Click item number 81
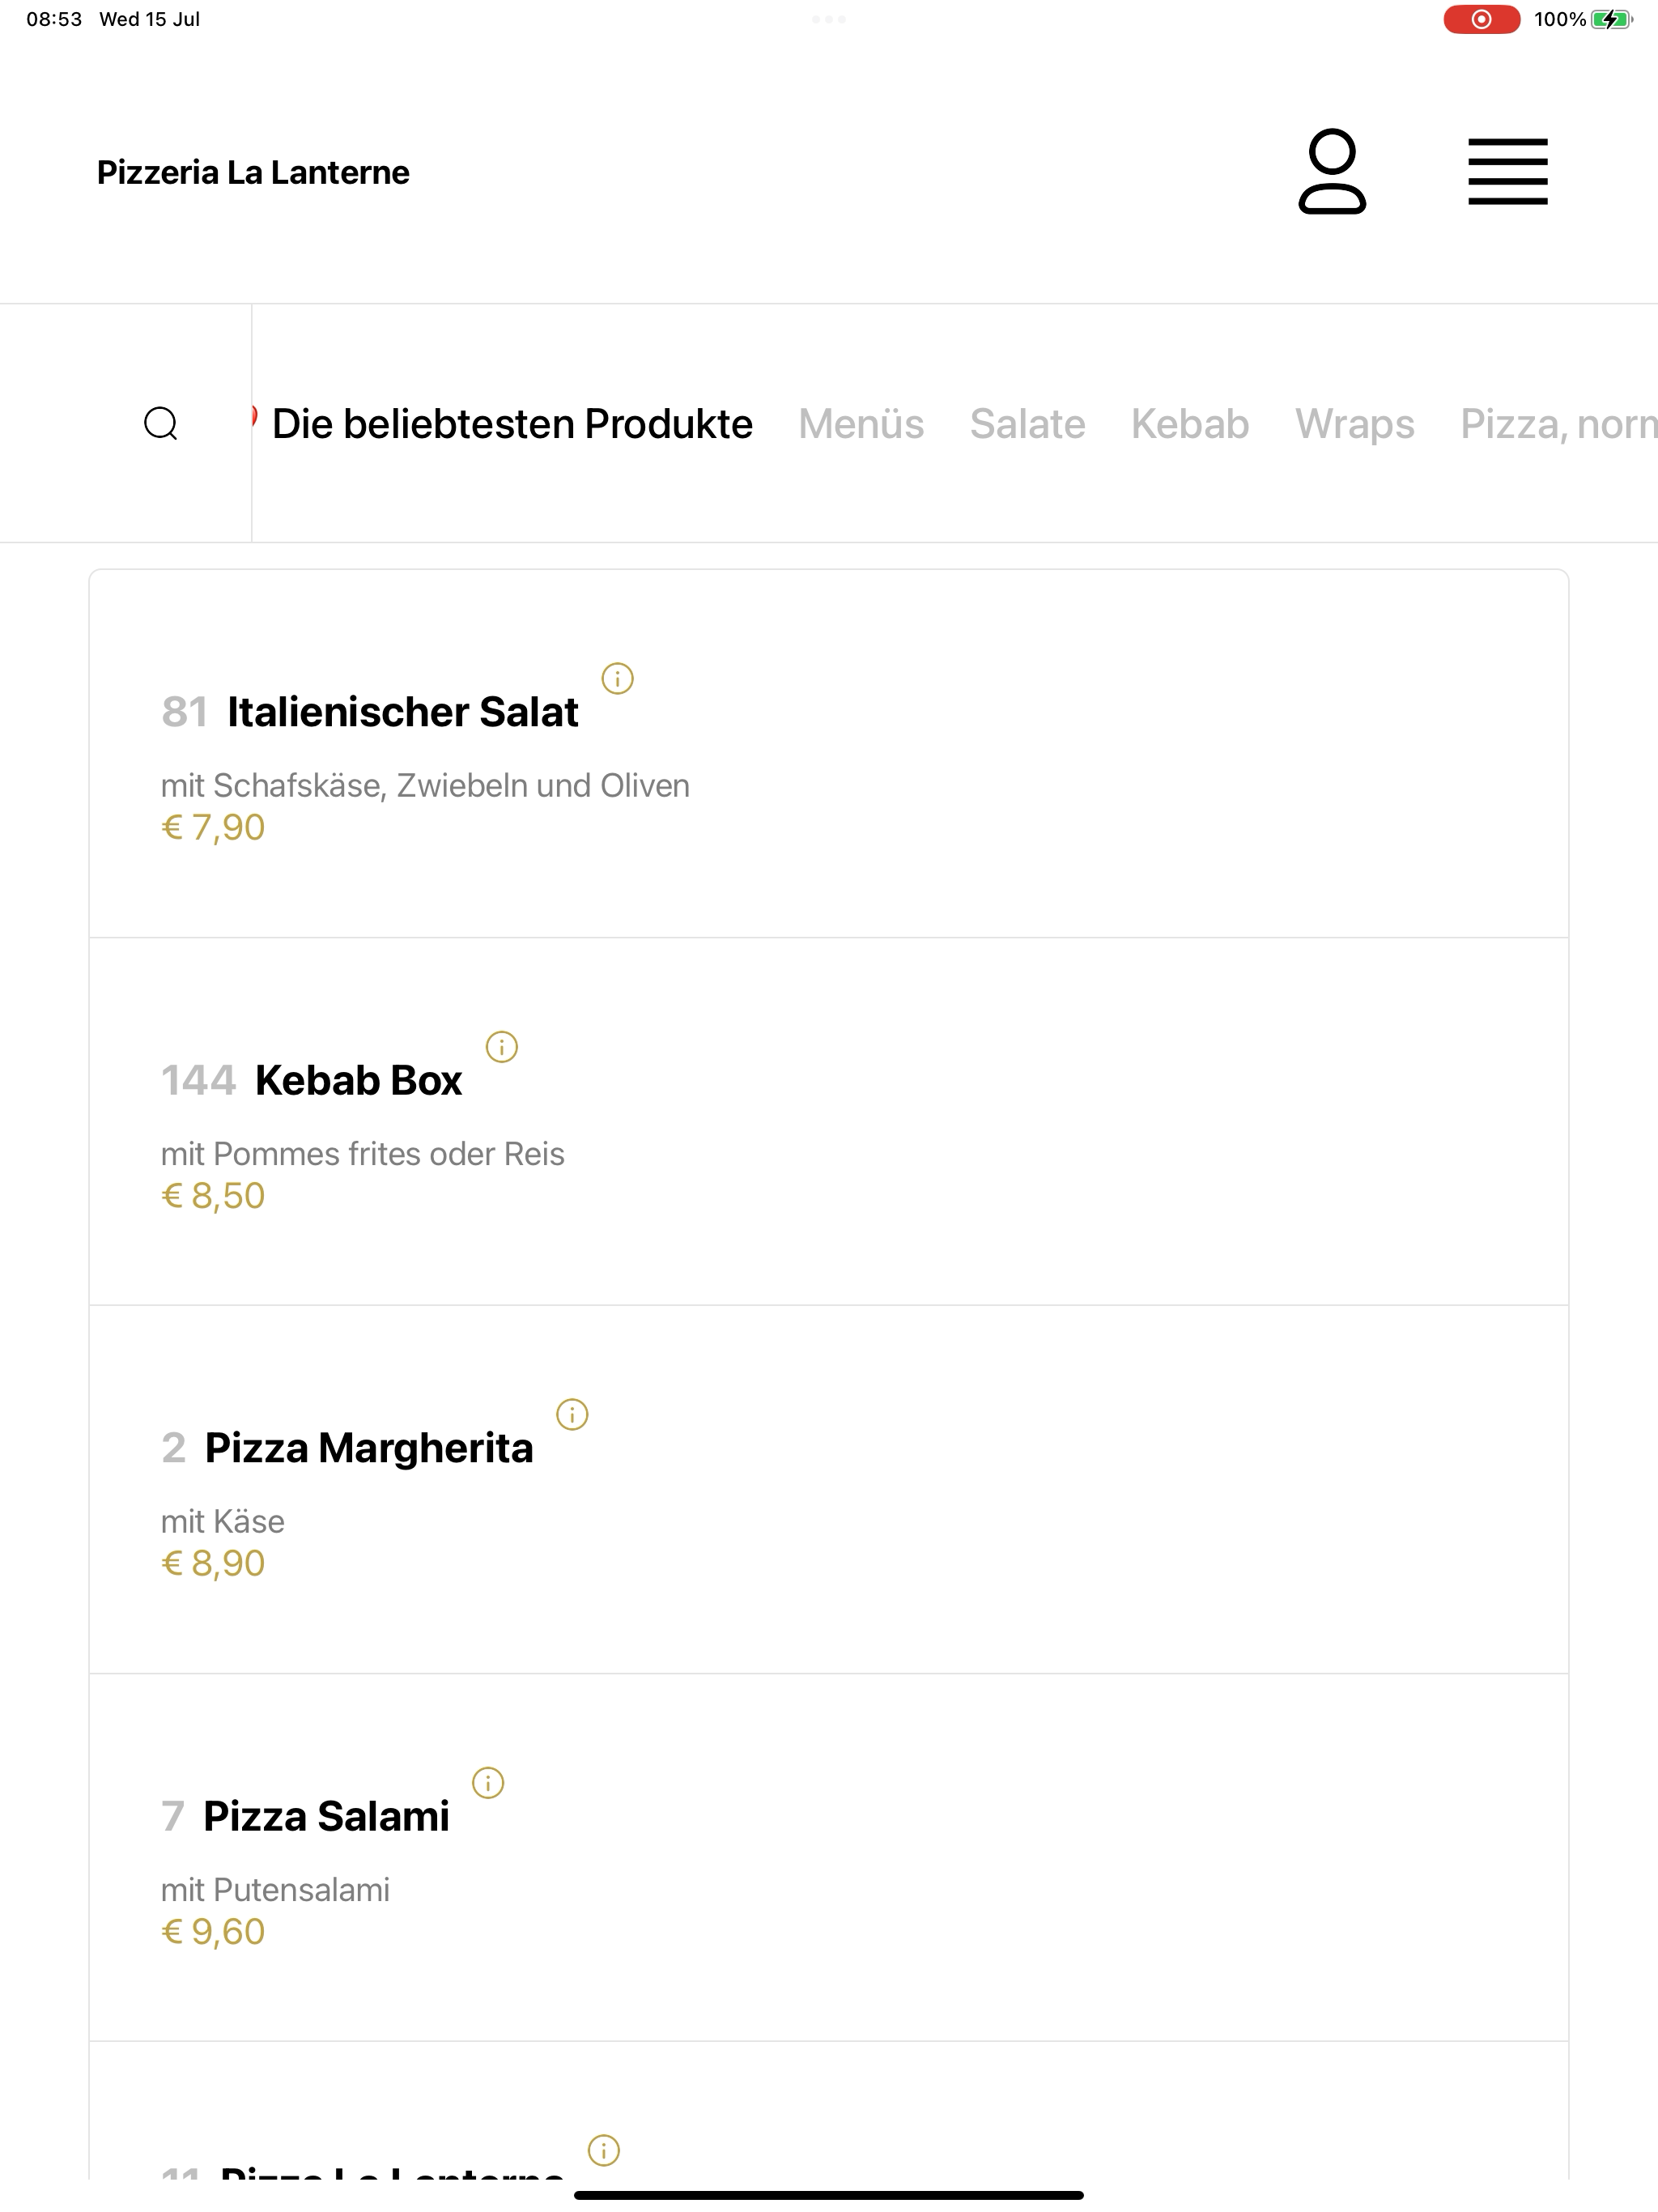This screenshot has height=2212, width=1658. (x=184, y=712)
